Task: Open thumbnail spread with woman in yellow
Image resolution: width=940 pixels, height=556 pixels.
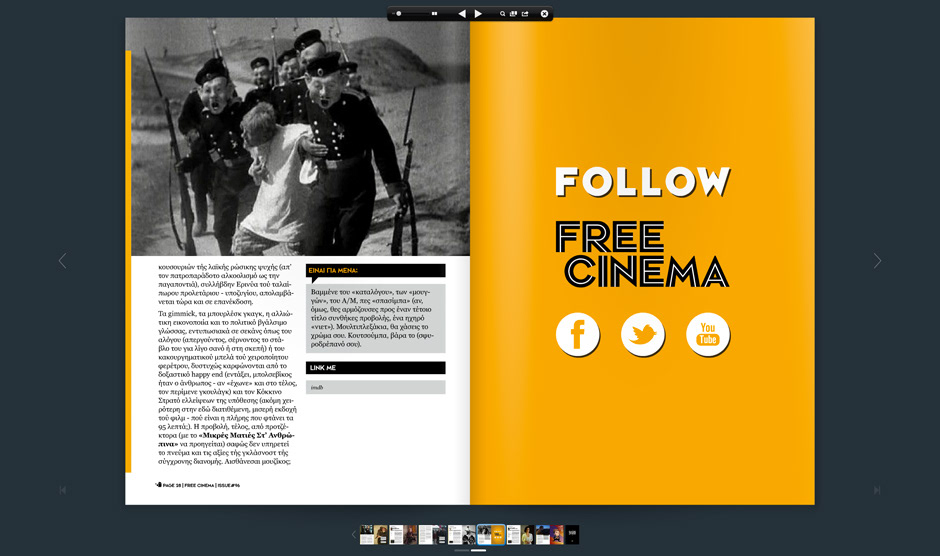Action: coord(520,534)
